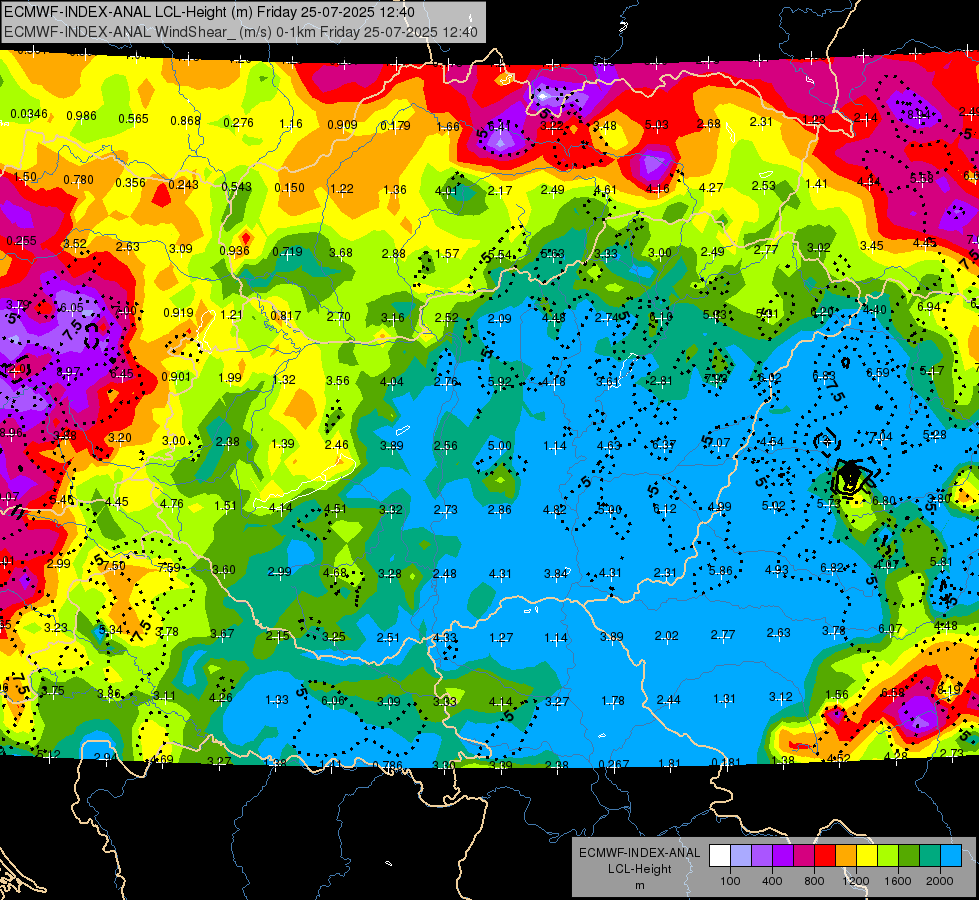Click the wind shear value 0.543

tap(236, 187)
